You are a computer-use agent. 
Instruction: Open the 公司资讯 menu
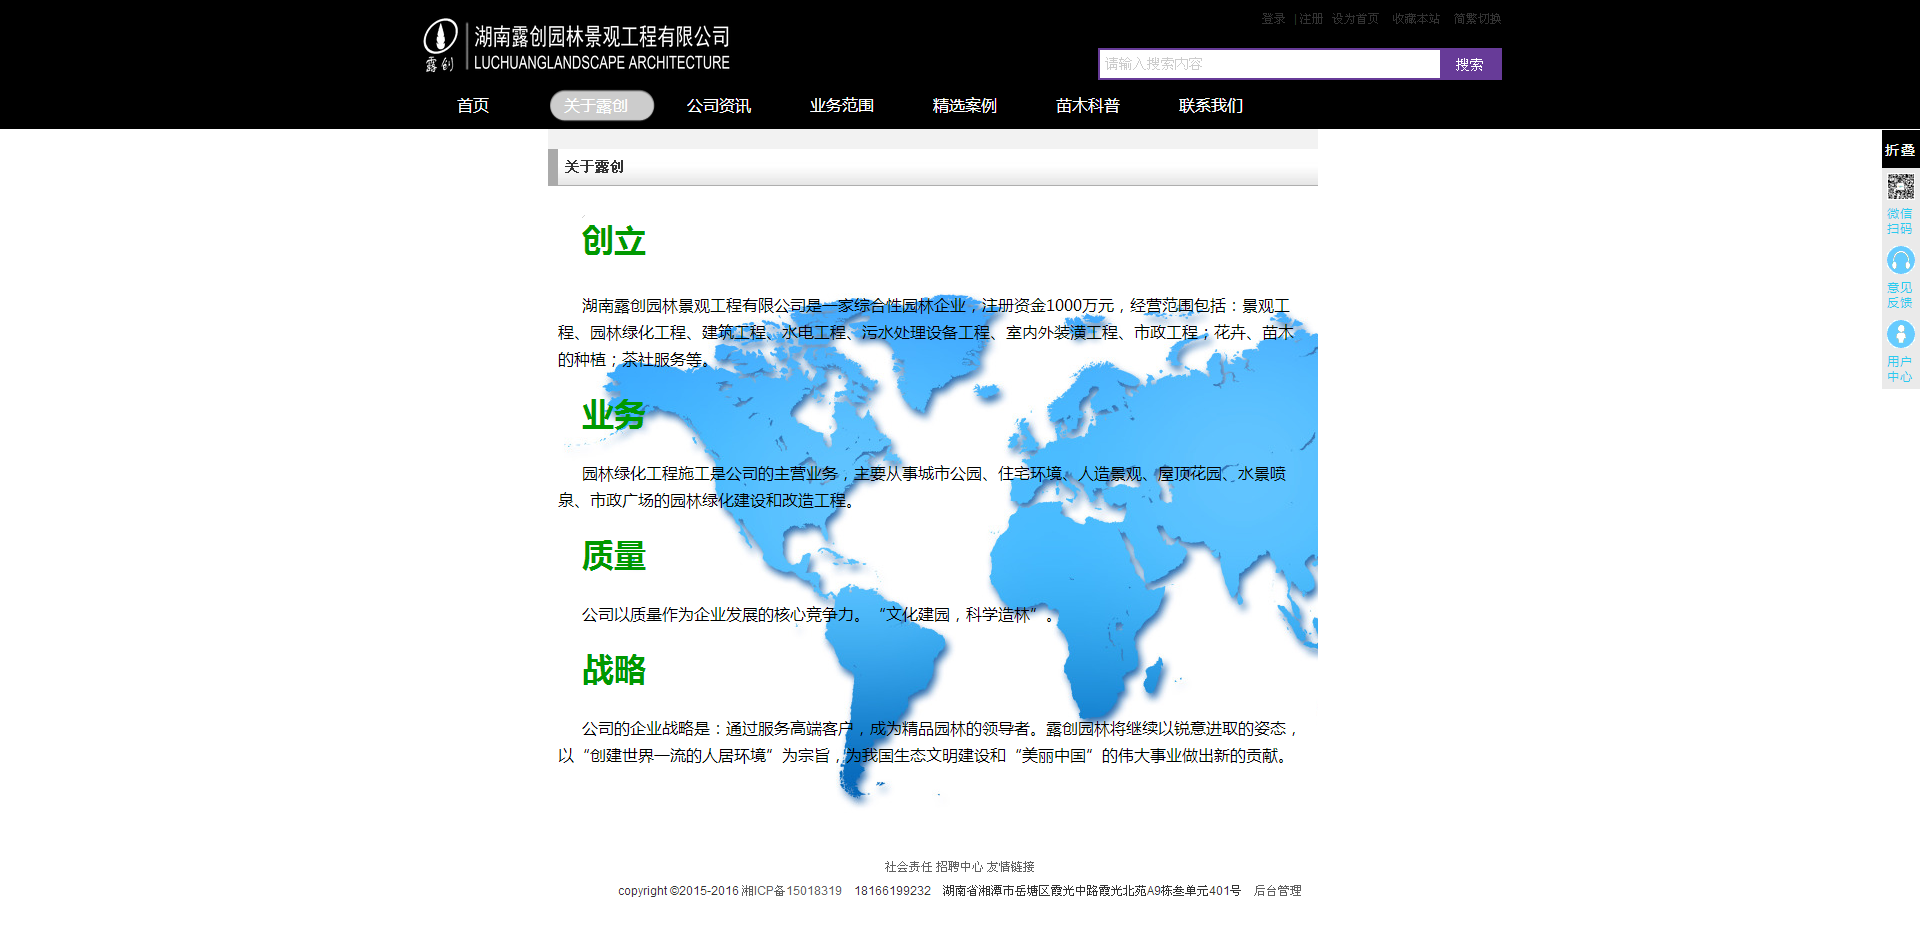click(x=718, y=105)
